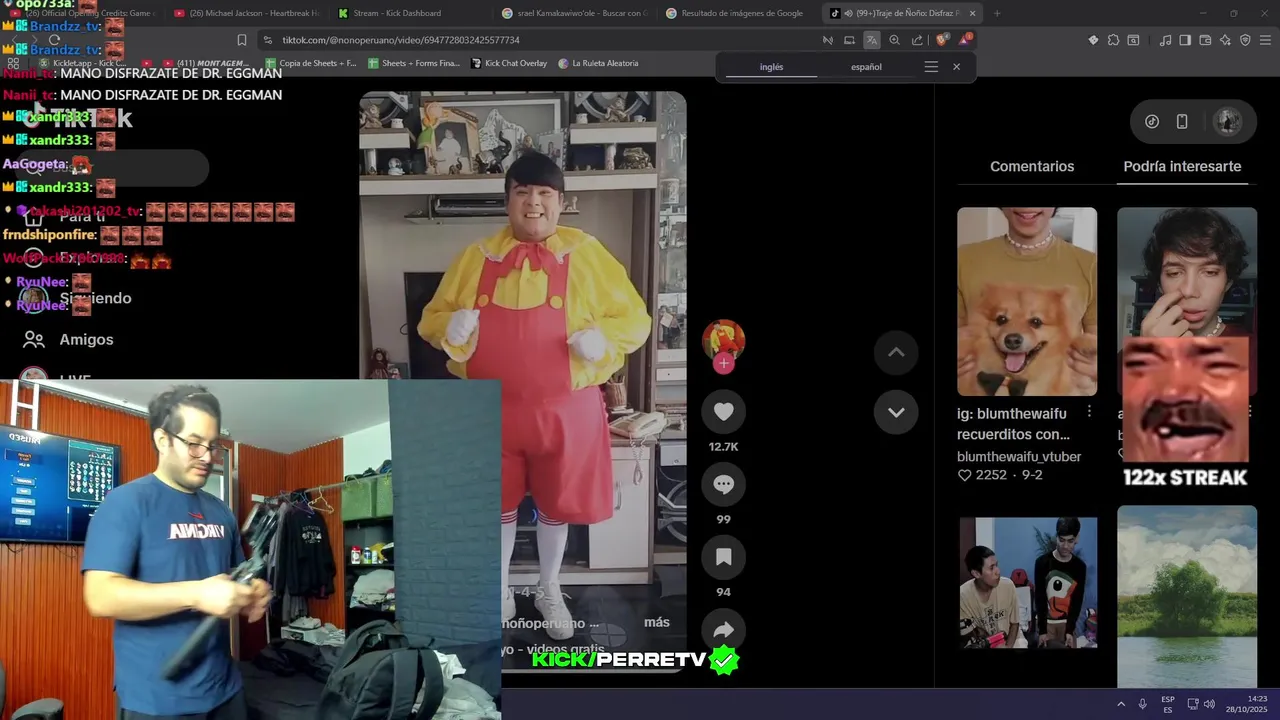Open TikTok profile avatar top right
This screenshot has width=1280, height=720.
pyautogui.click(x=1227, y=121)
